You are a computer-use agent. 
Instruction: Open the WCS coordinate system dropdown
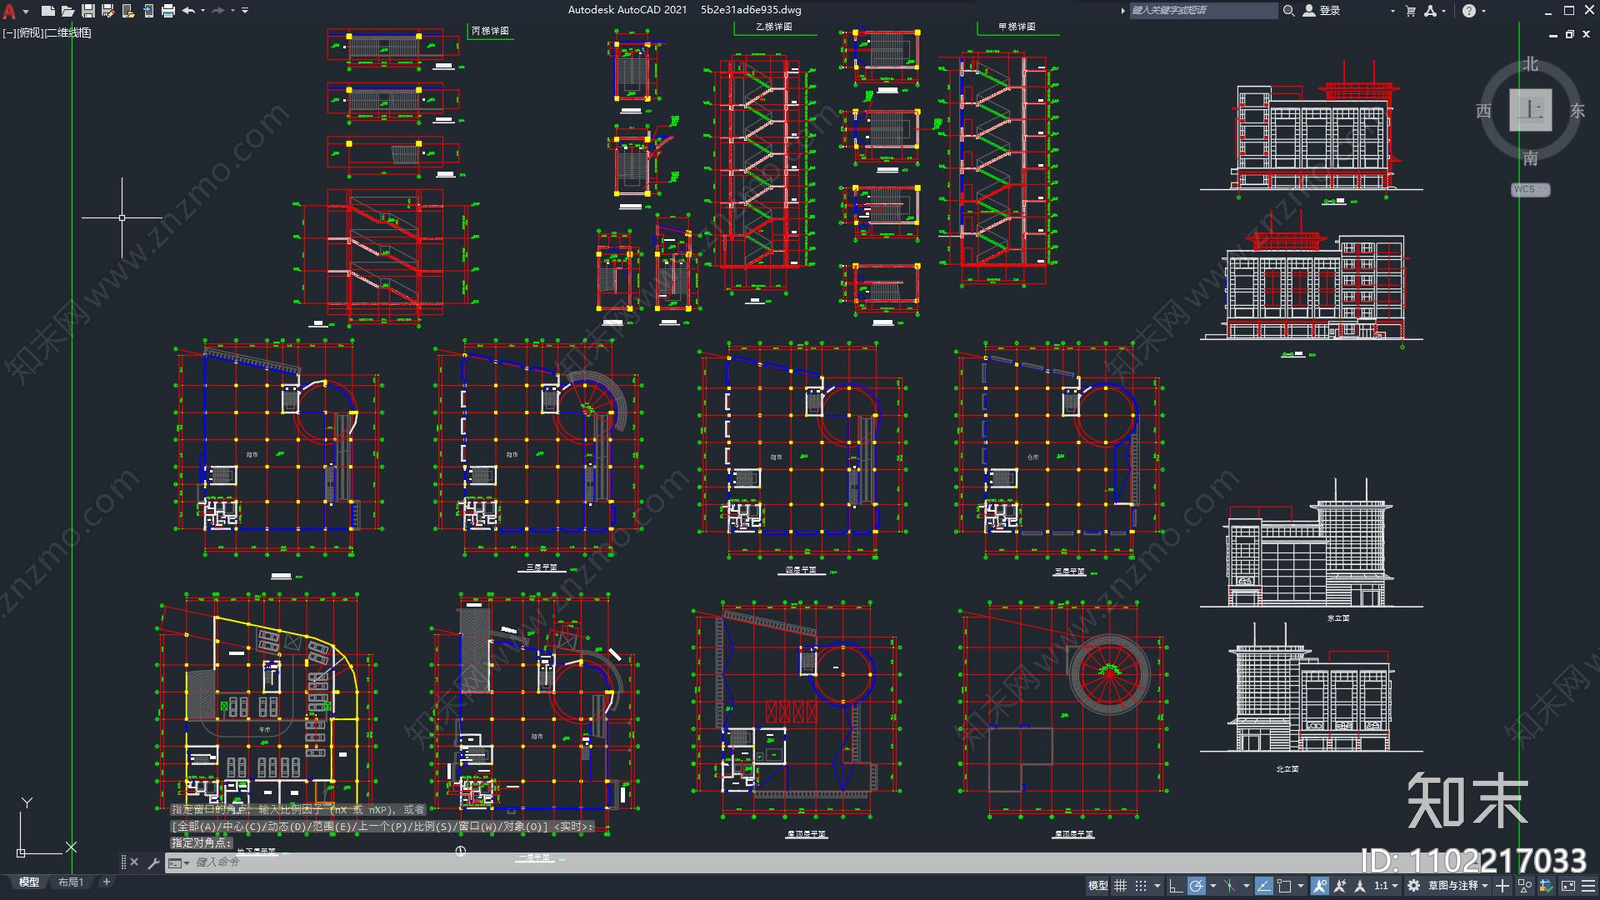(x=1530, y=189)
